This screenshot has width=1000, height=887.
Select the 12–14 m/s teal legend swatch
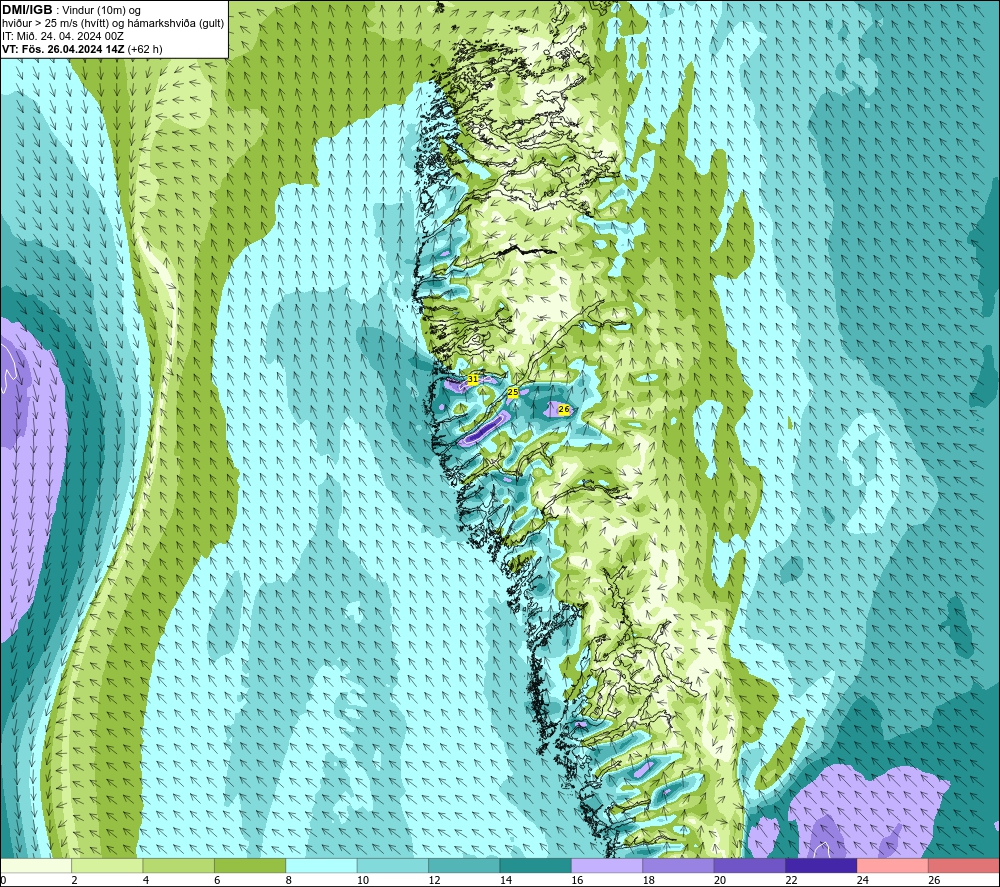464,866
